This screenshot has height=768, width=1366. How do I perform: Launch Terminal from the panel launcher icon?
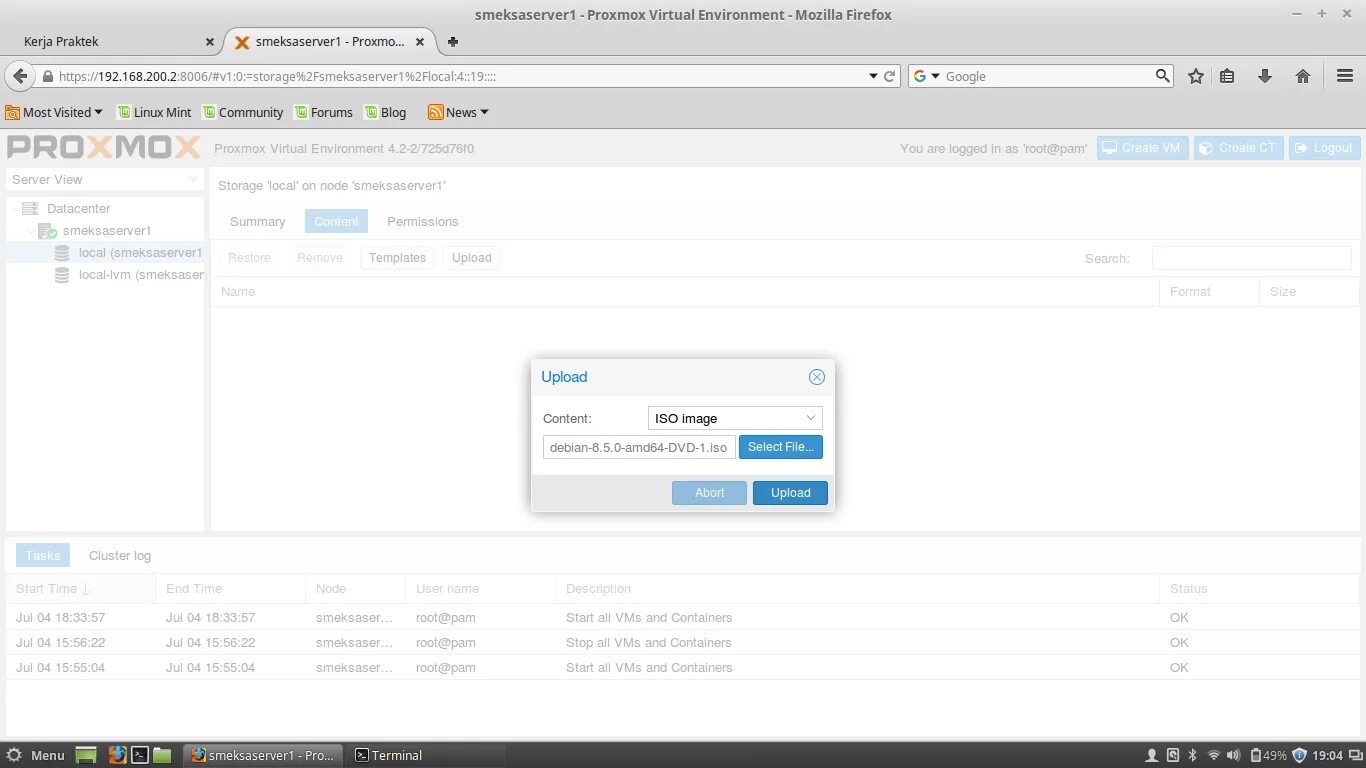(x=140, y=755)
